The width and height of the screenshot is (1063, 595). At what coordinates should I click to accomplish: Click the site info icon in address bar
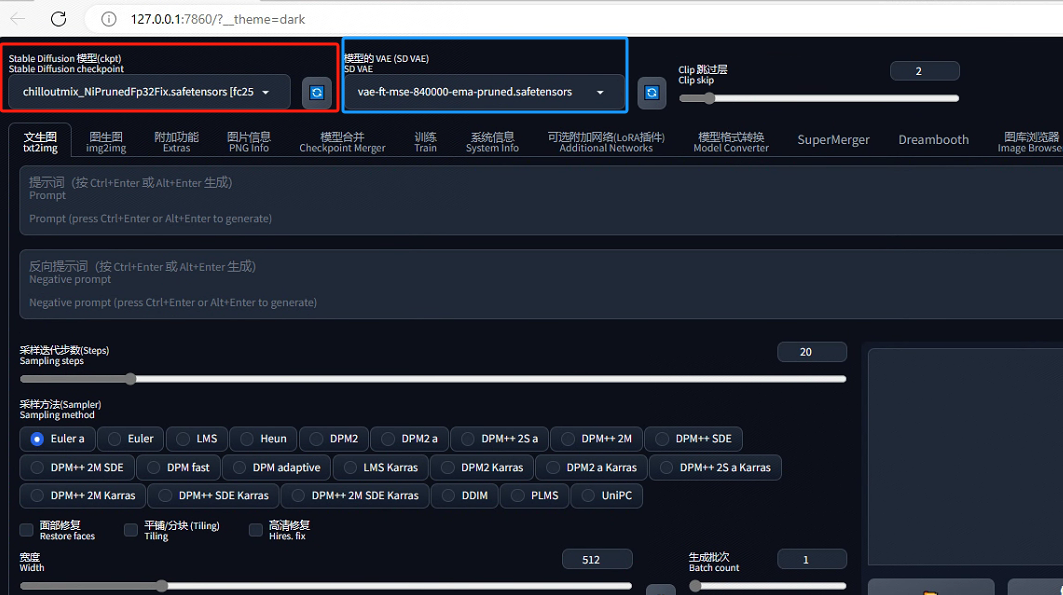click(x=107, y=18)
